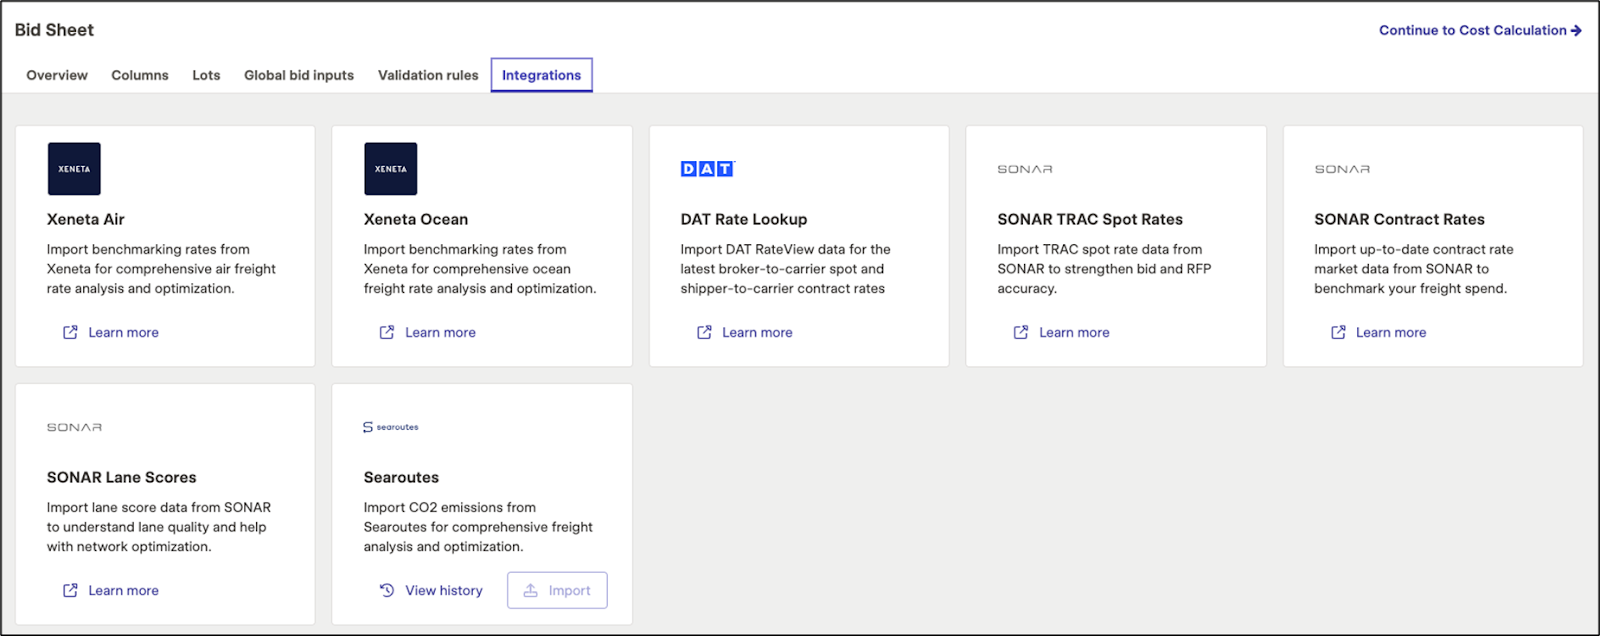Select the Validation rules tab
This screenshot has height=636, width=1600.
[x=428, y=75]
